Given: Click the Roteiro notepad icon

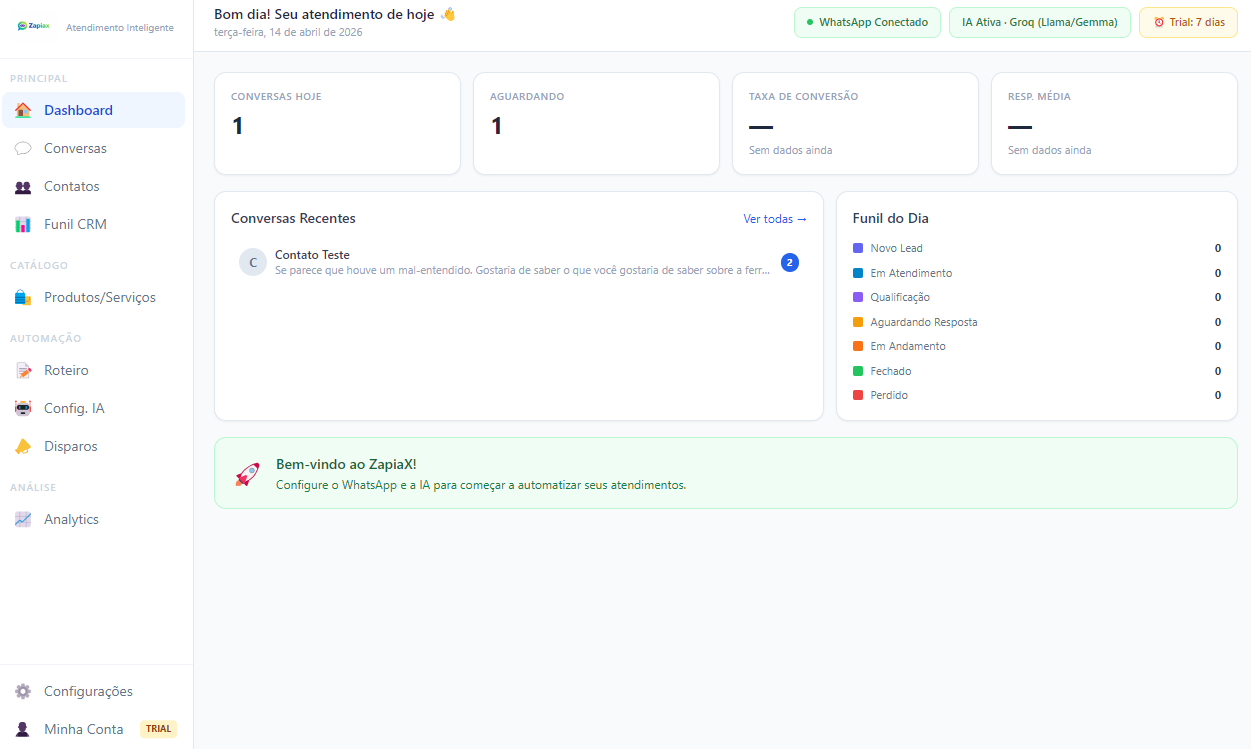Looking at the screenshot, I should click(x=23, y=371).
